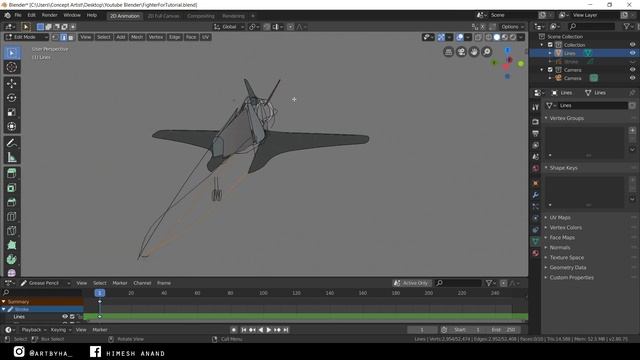Toggle perspective/orthographic grid gizmo

pyautogui.click(x=449, y=52)
